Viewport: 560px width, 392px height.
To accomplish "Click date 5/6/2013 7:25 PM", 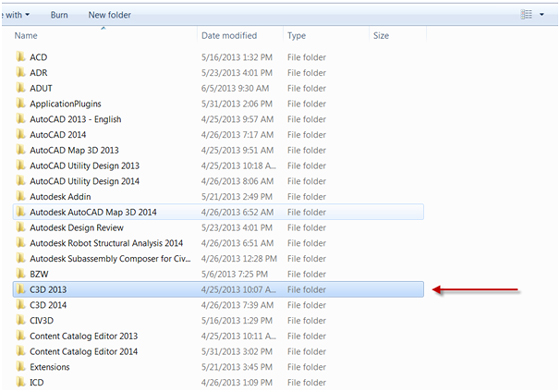I will coord(235,274).
